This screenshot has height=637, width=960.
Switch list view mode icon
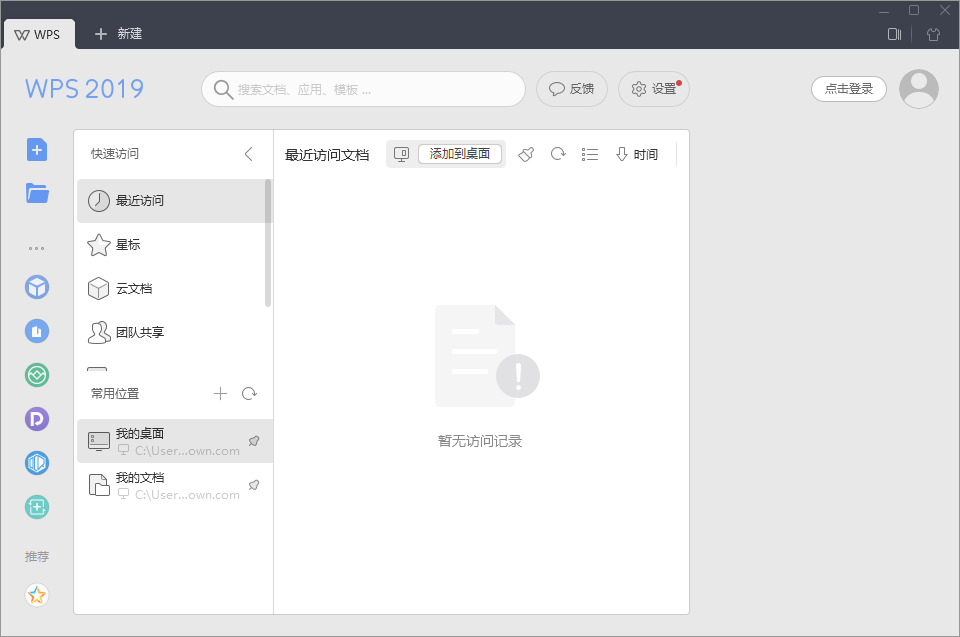click(x=590, y=154)
